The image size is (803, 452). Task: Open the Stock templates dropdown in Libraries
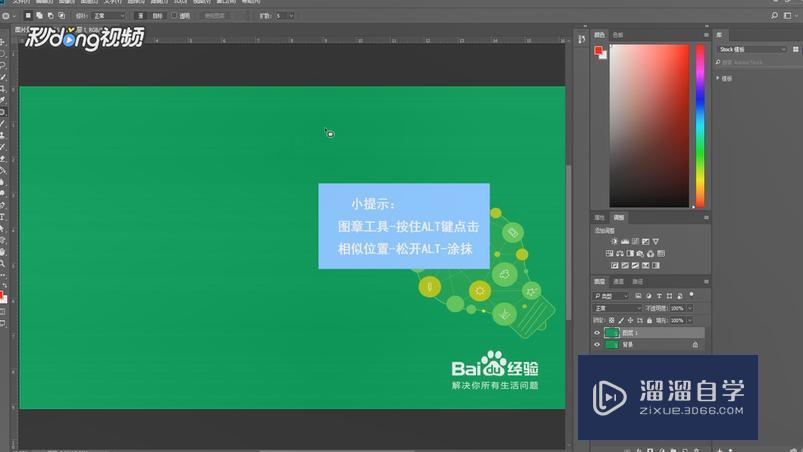click(752, 49)
